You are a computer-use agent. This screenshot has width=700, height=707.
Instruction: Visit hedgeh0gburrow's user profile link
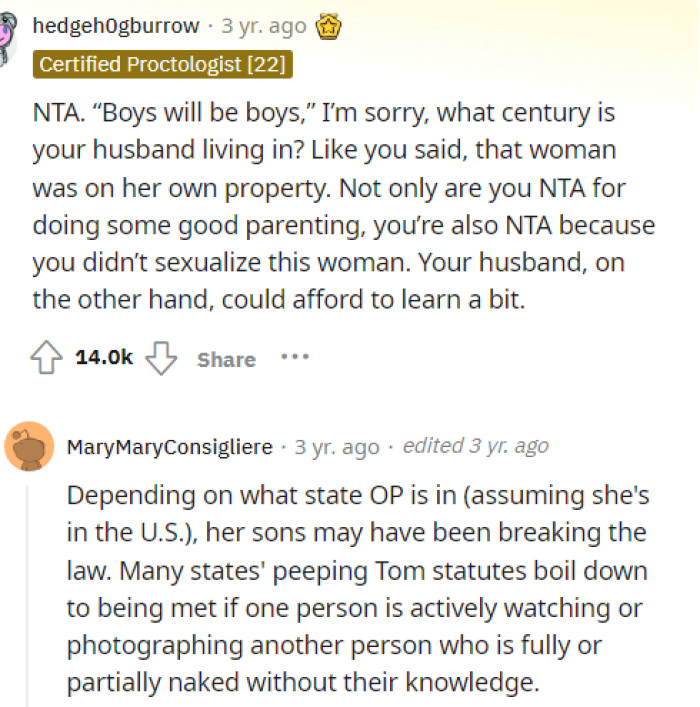pos(116,25)
